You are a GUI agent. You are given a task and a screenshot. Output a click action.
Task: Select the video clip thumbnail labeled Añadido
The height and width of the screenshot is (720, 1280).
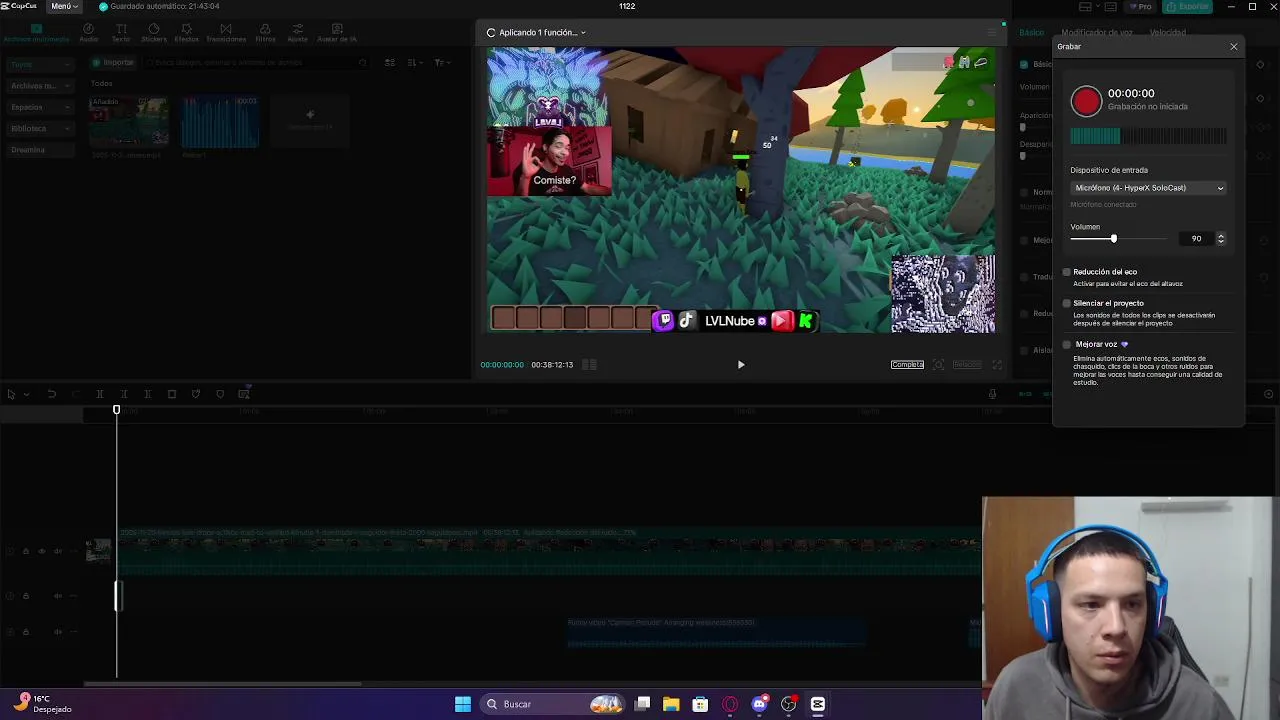[x=128, y=122]
